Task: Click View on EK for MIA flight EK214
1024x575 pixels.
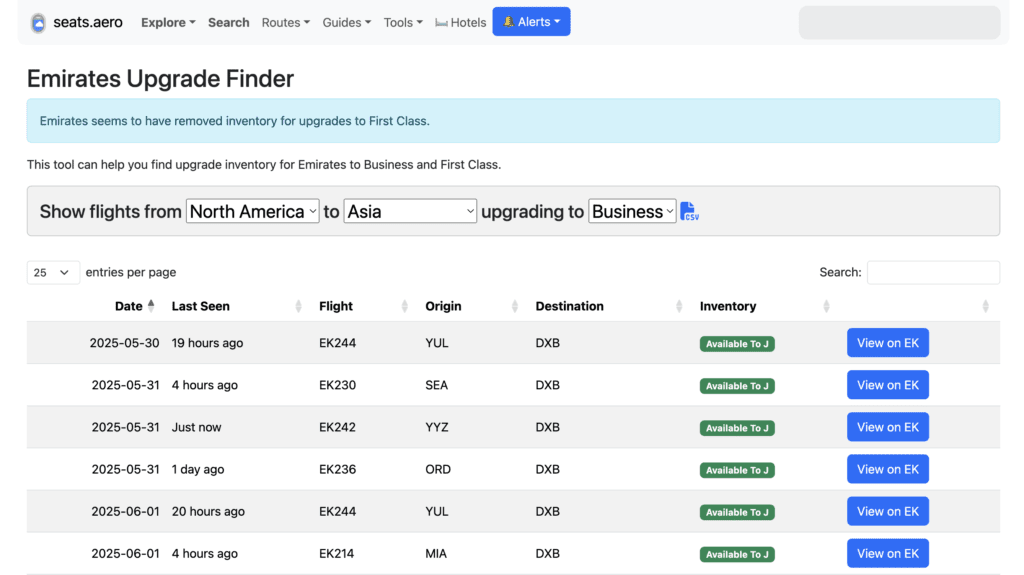Action: coord(888,553)
